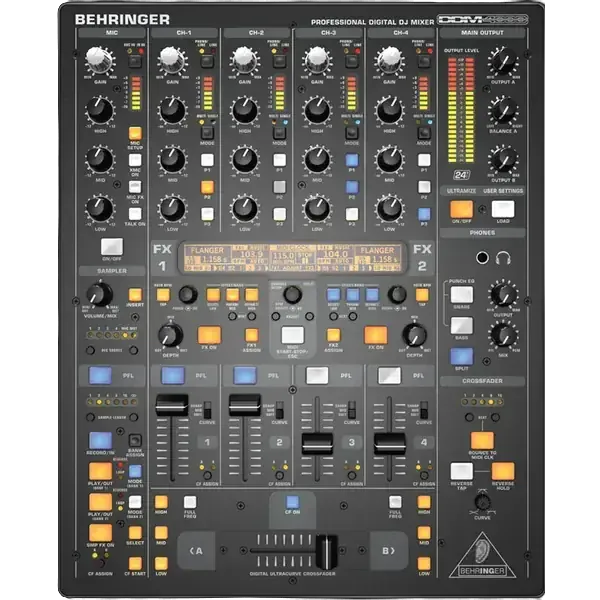Click the digital Ultracurve crossfader handle
600x600 pixels.
326,551
